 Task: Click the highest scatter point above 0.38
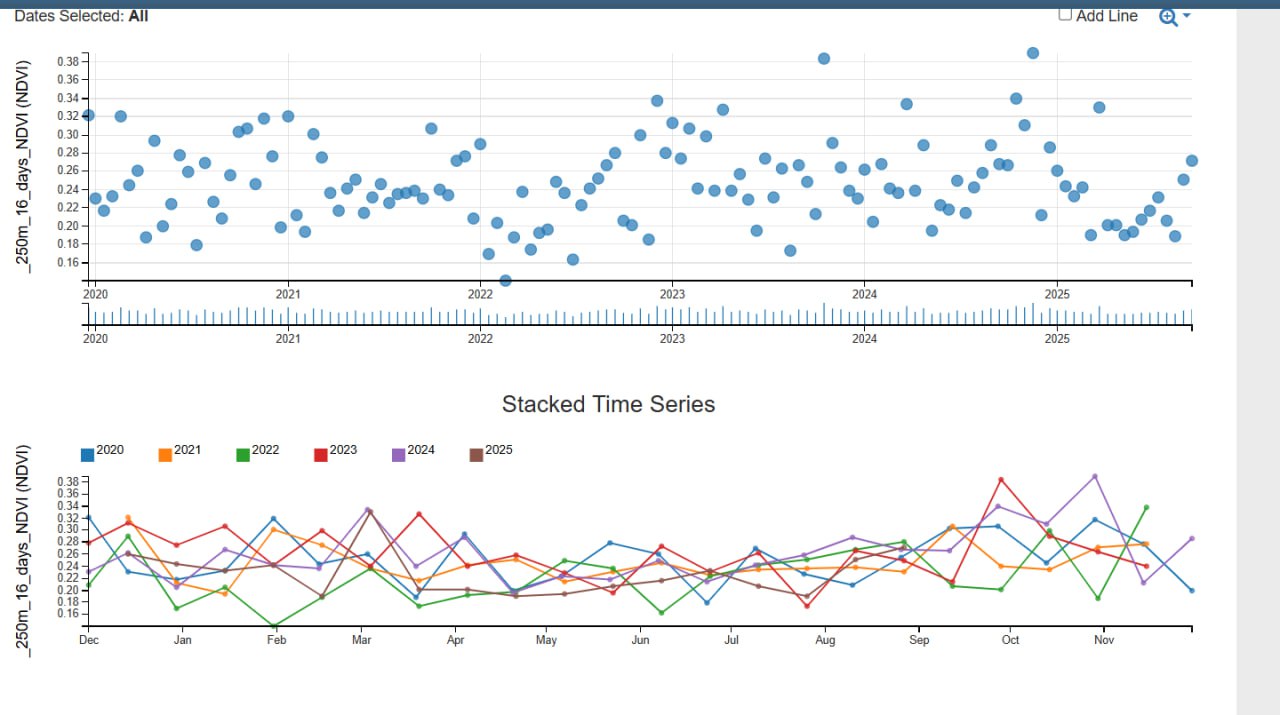(1033, 53)
